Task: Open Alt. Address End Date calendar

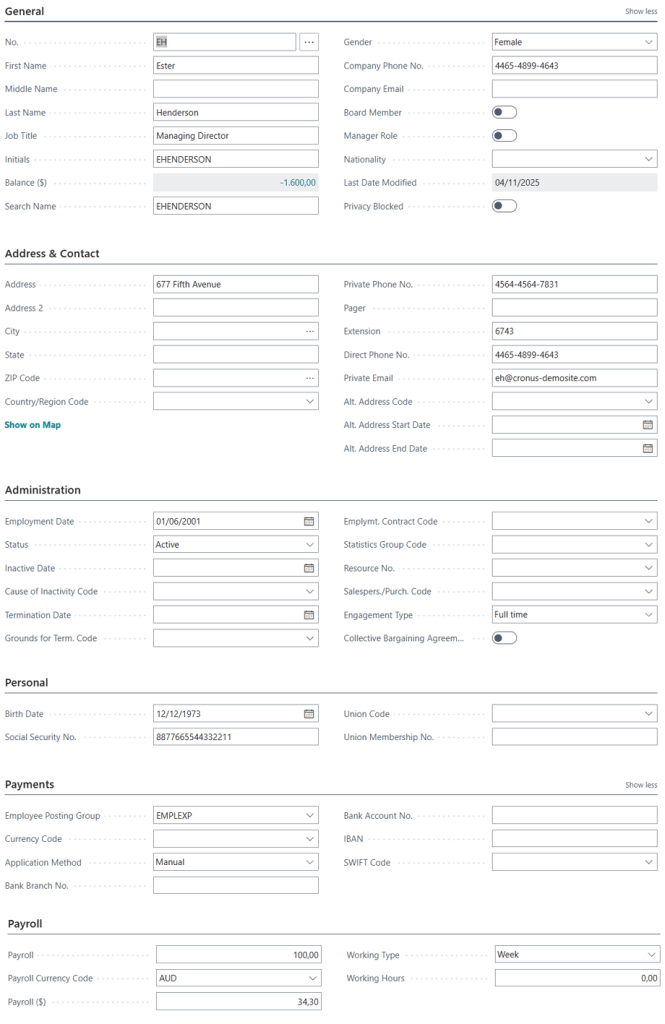Action: [x=648, y=449]
